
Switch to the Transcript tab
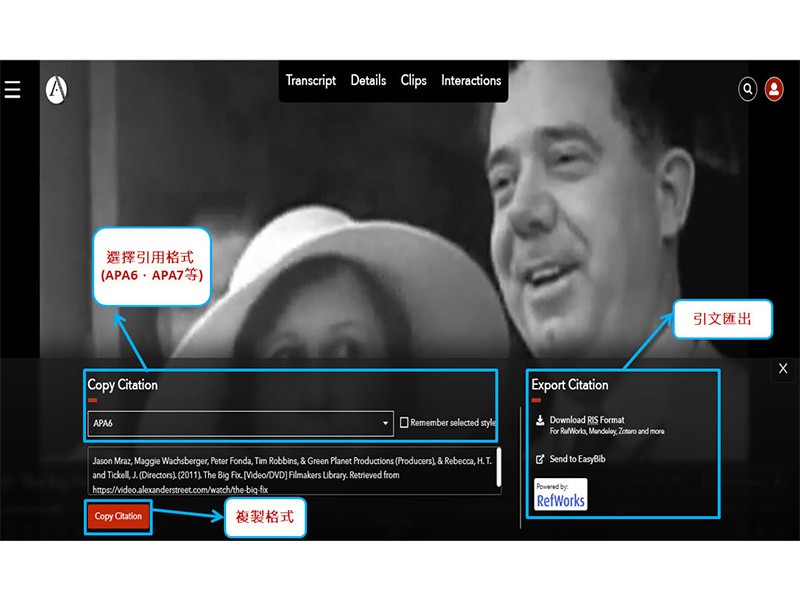pos(311,81)
